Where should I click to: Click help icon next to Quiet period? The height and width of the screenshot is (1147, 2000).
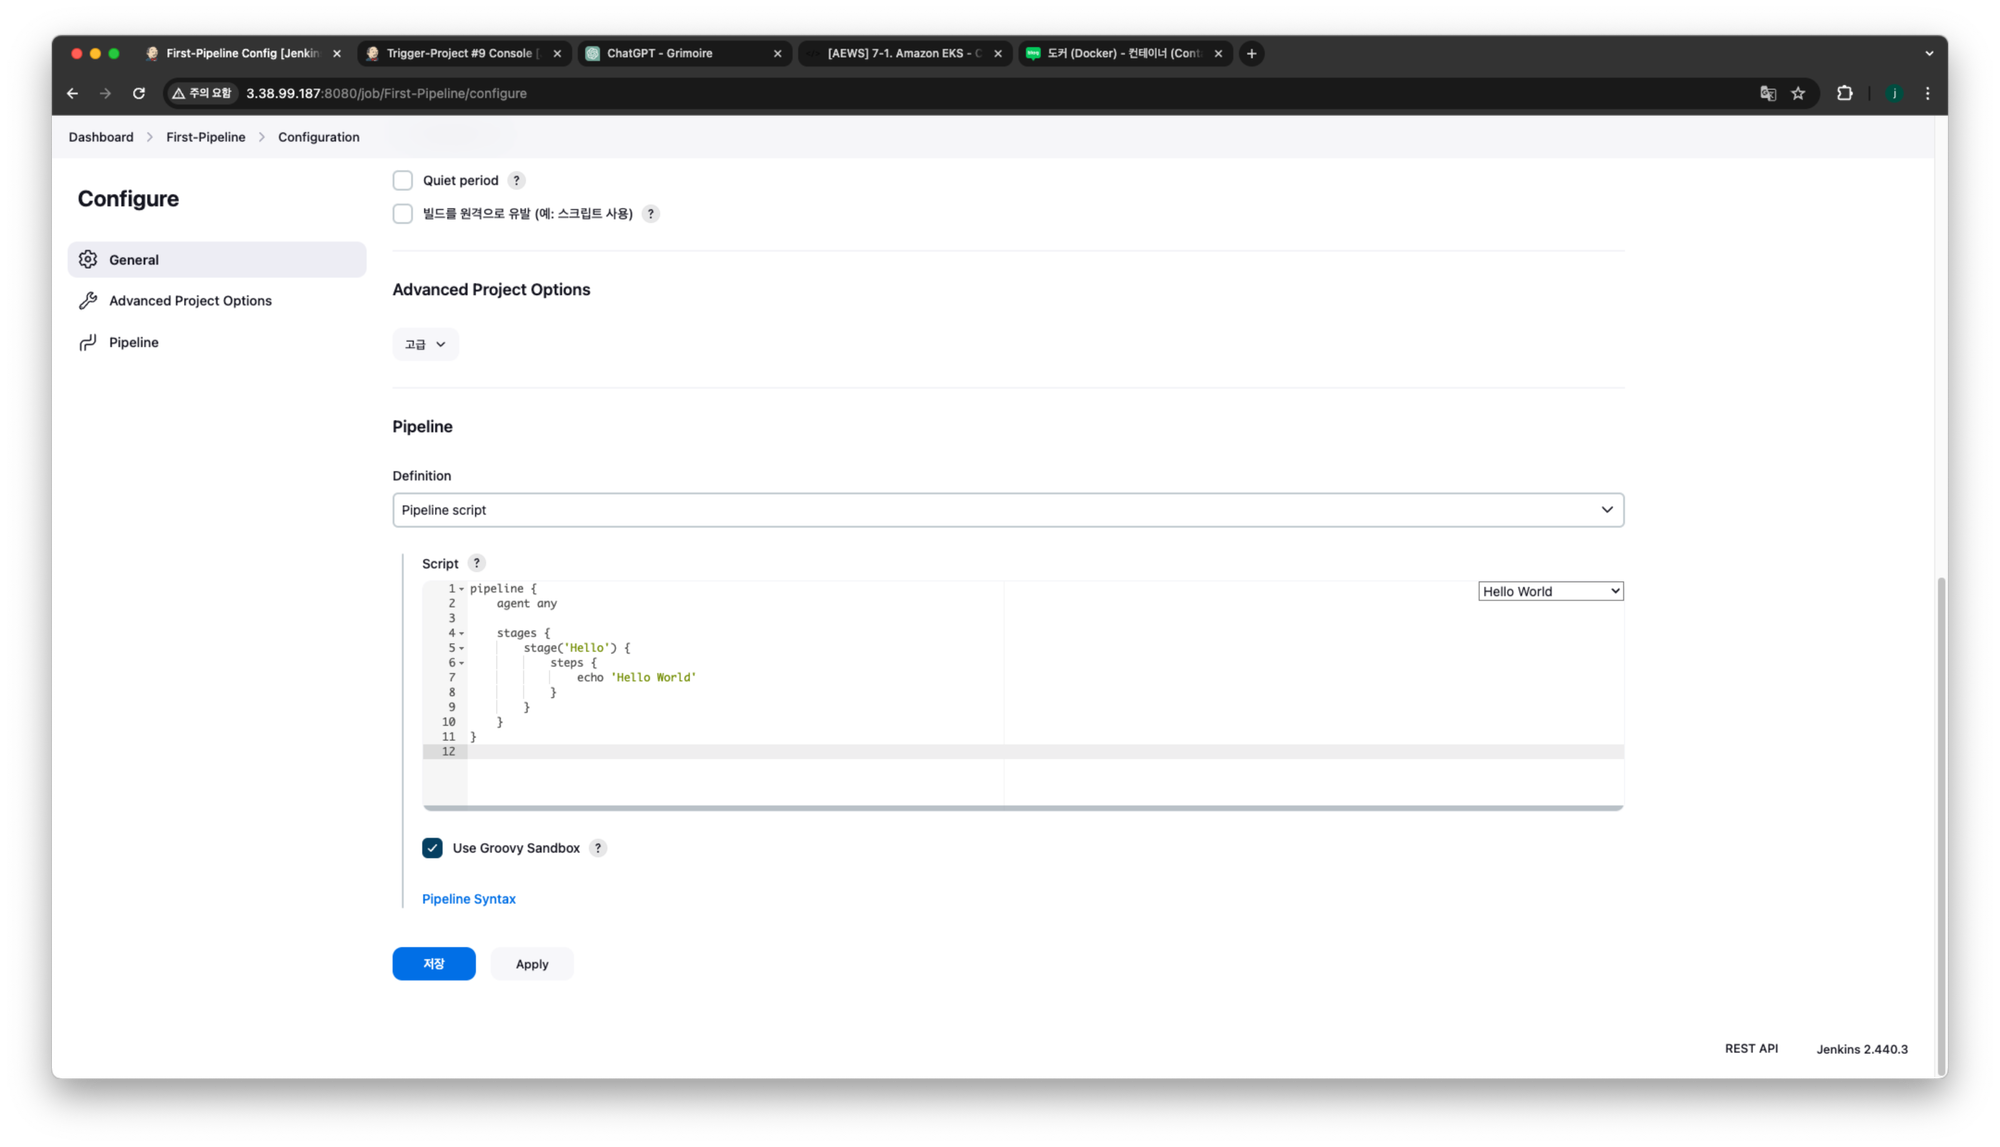tap(516, 181)
